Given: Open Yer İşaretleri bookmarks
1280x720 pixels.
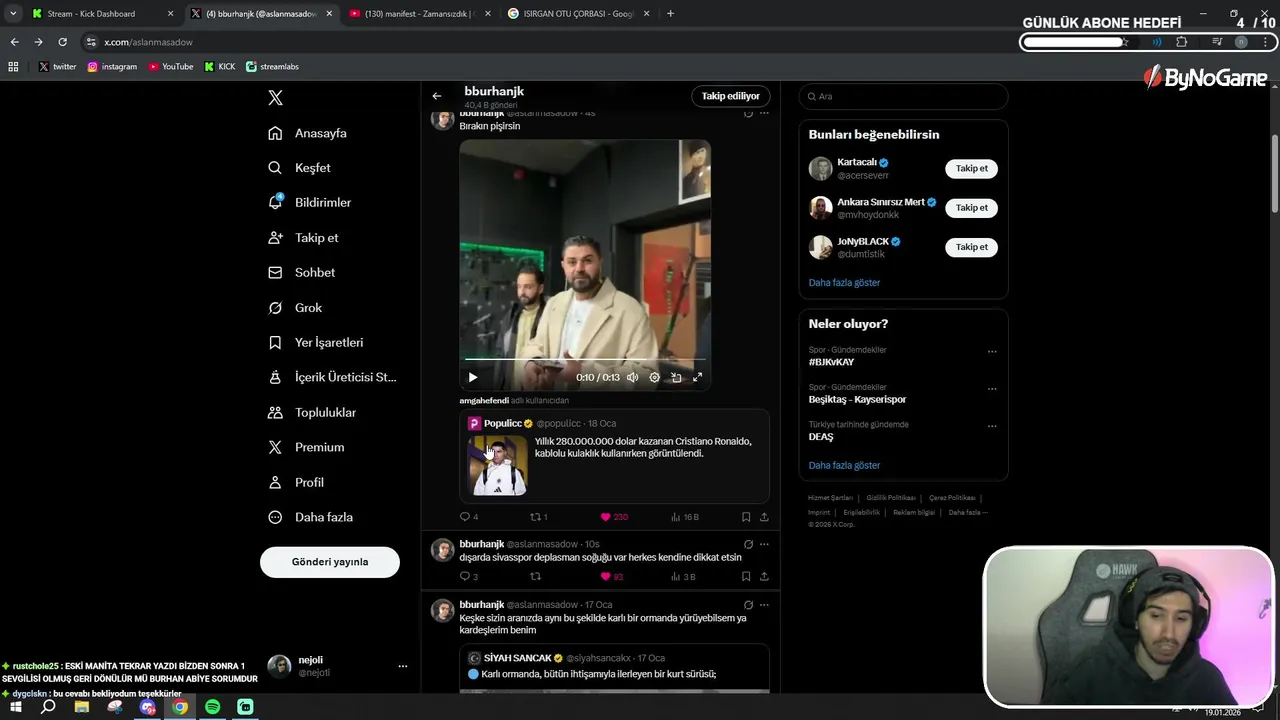Looking at the screenshot, I should 316,342.
